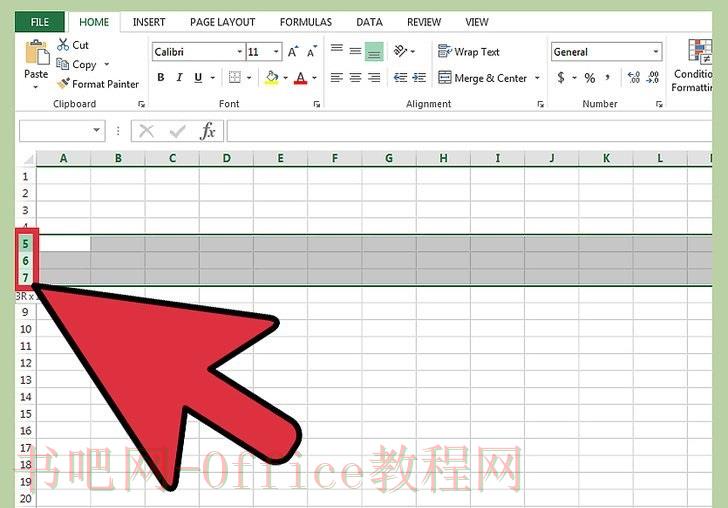Expand the Copy options arrow
728x508 pixels.
[x=106, y=64]
